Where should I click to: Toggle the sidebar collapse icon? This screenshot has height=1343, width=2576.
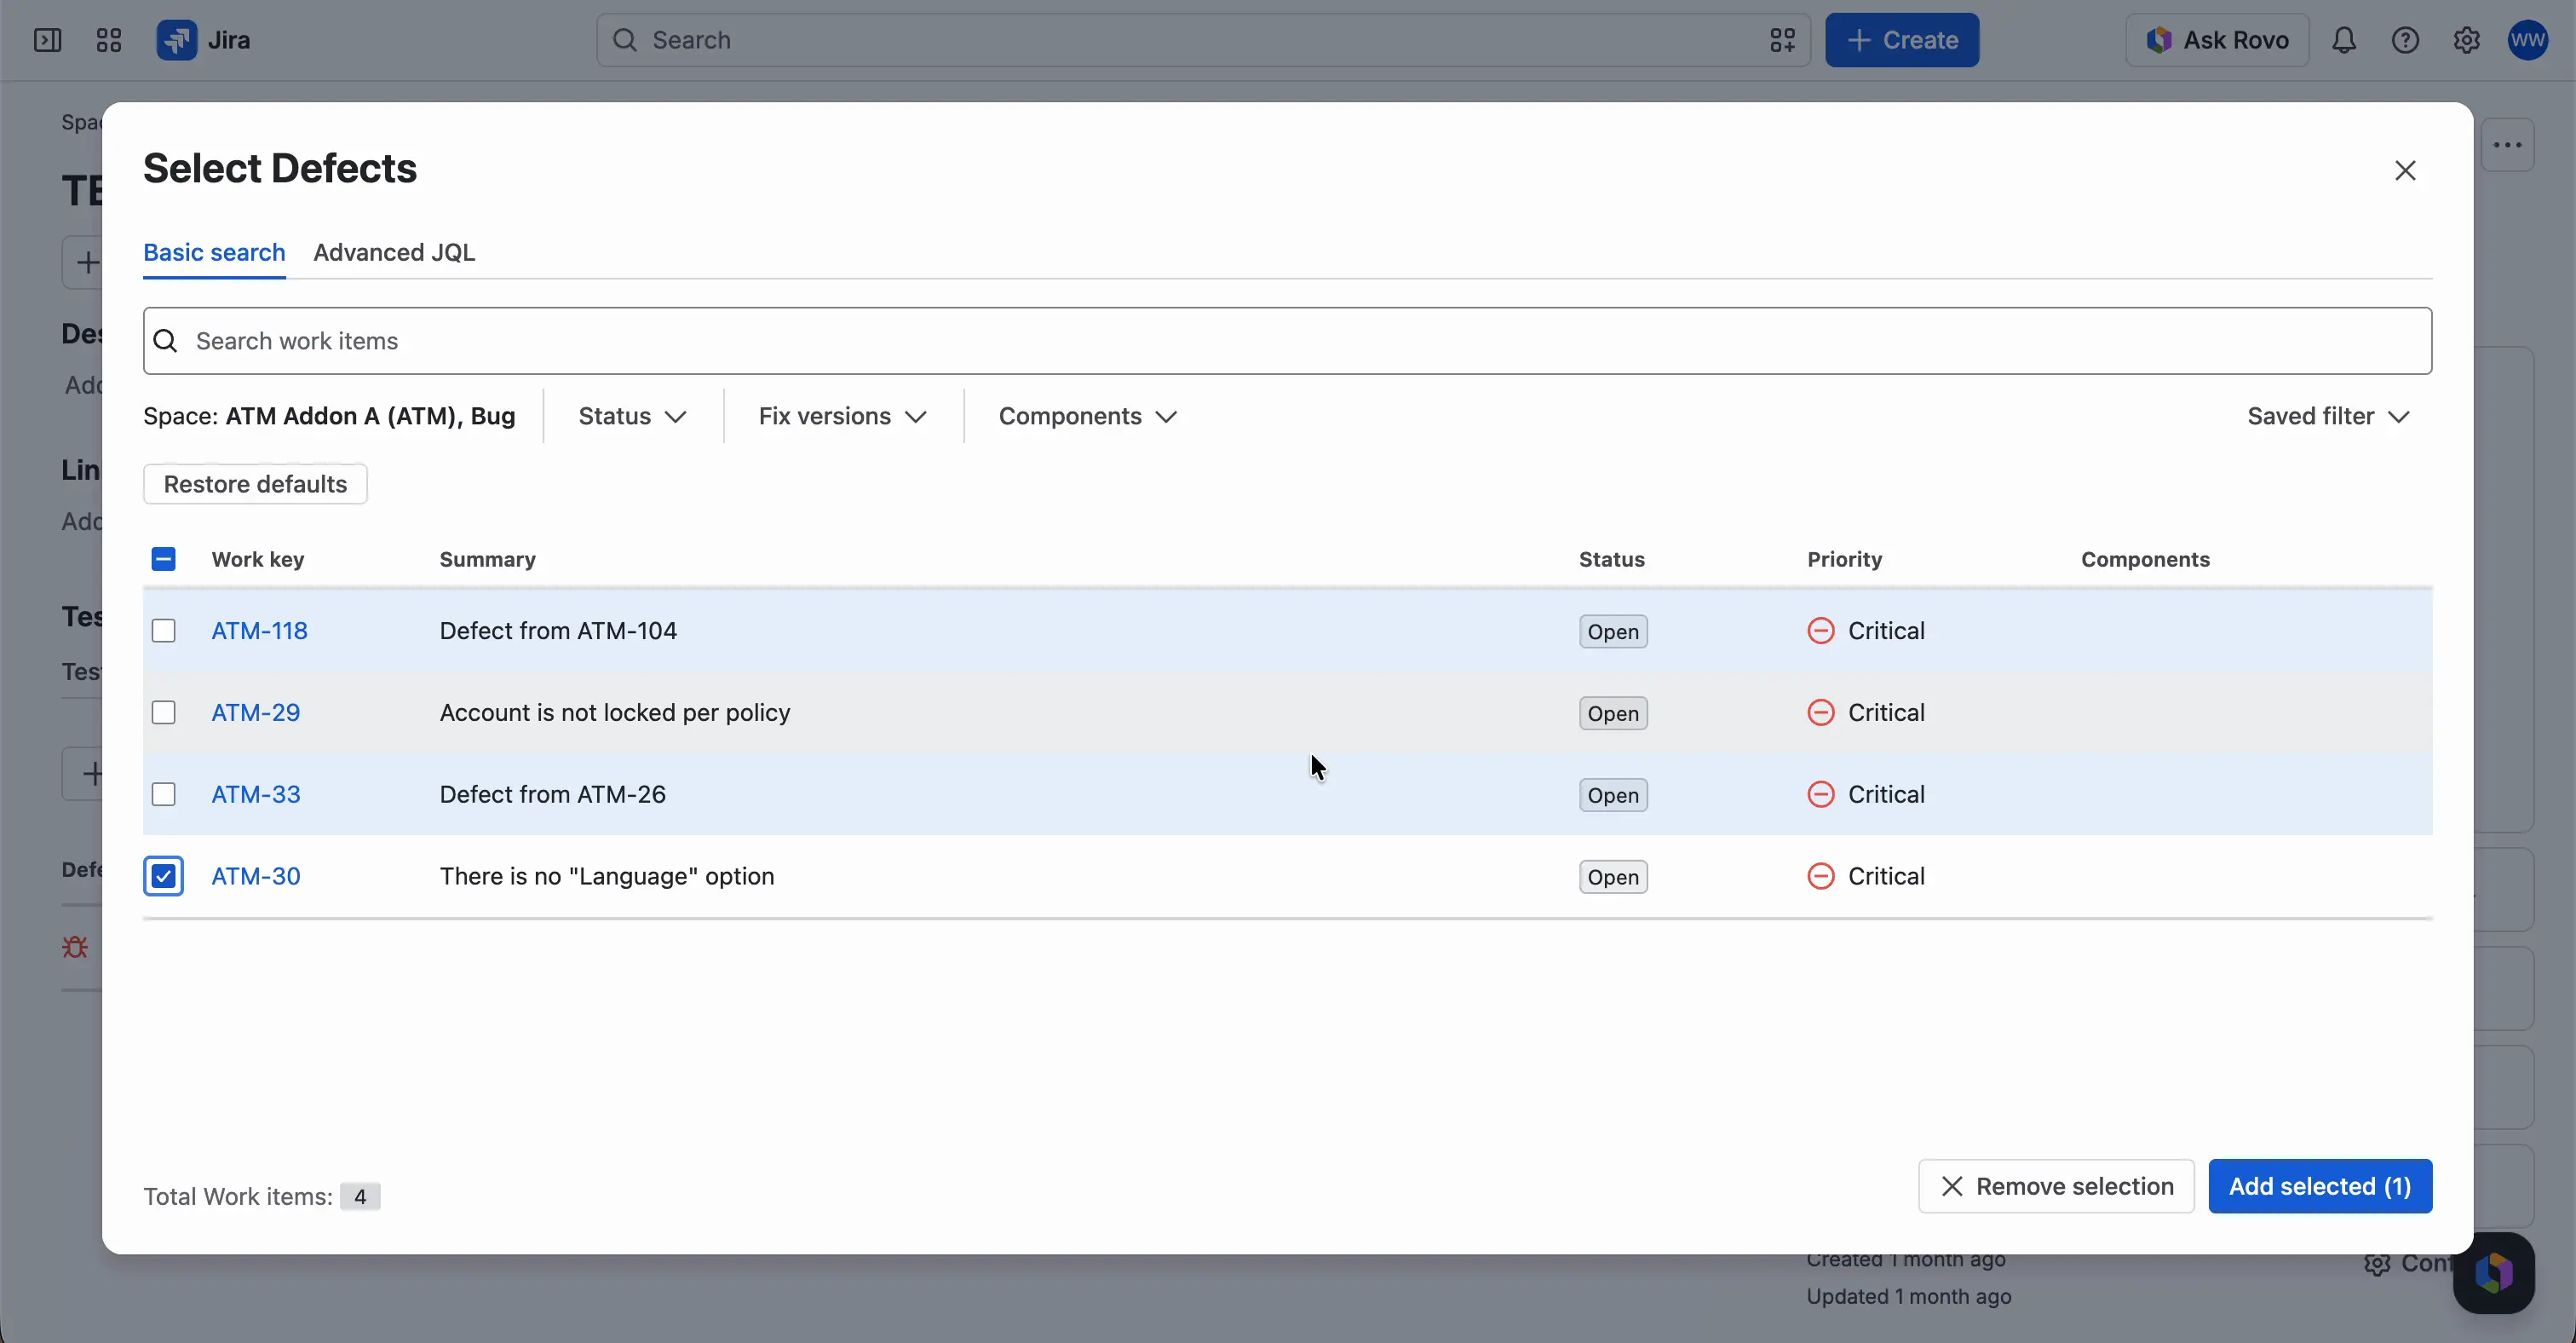pyautogui.click(x=47, y=40)
